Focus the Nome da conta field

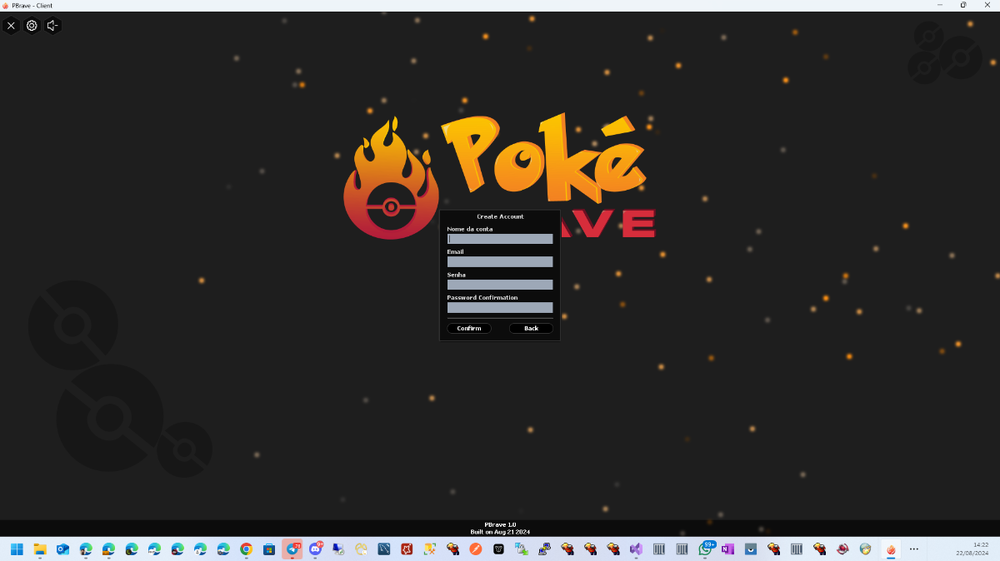coord(500,239)
